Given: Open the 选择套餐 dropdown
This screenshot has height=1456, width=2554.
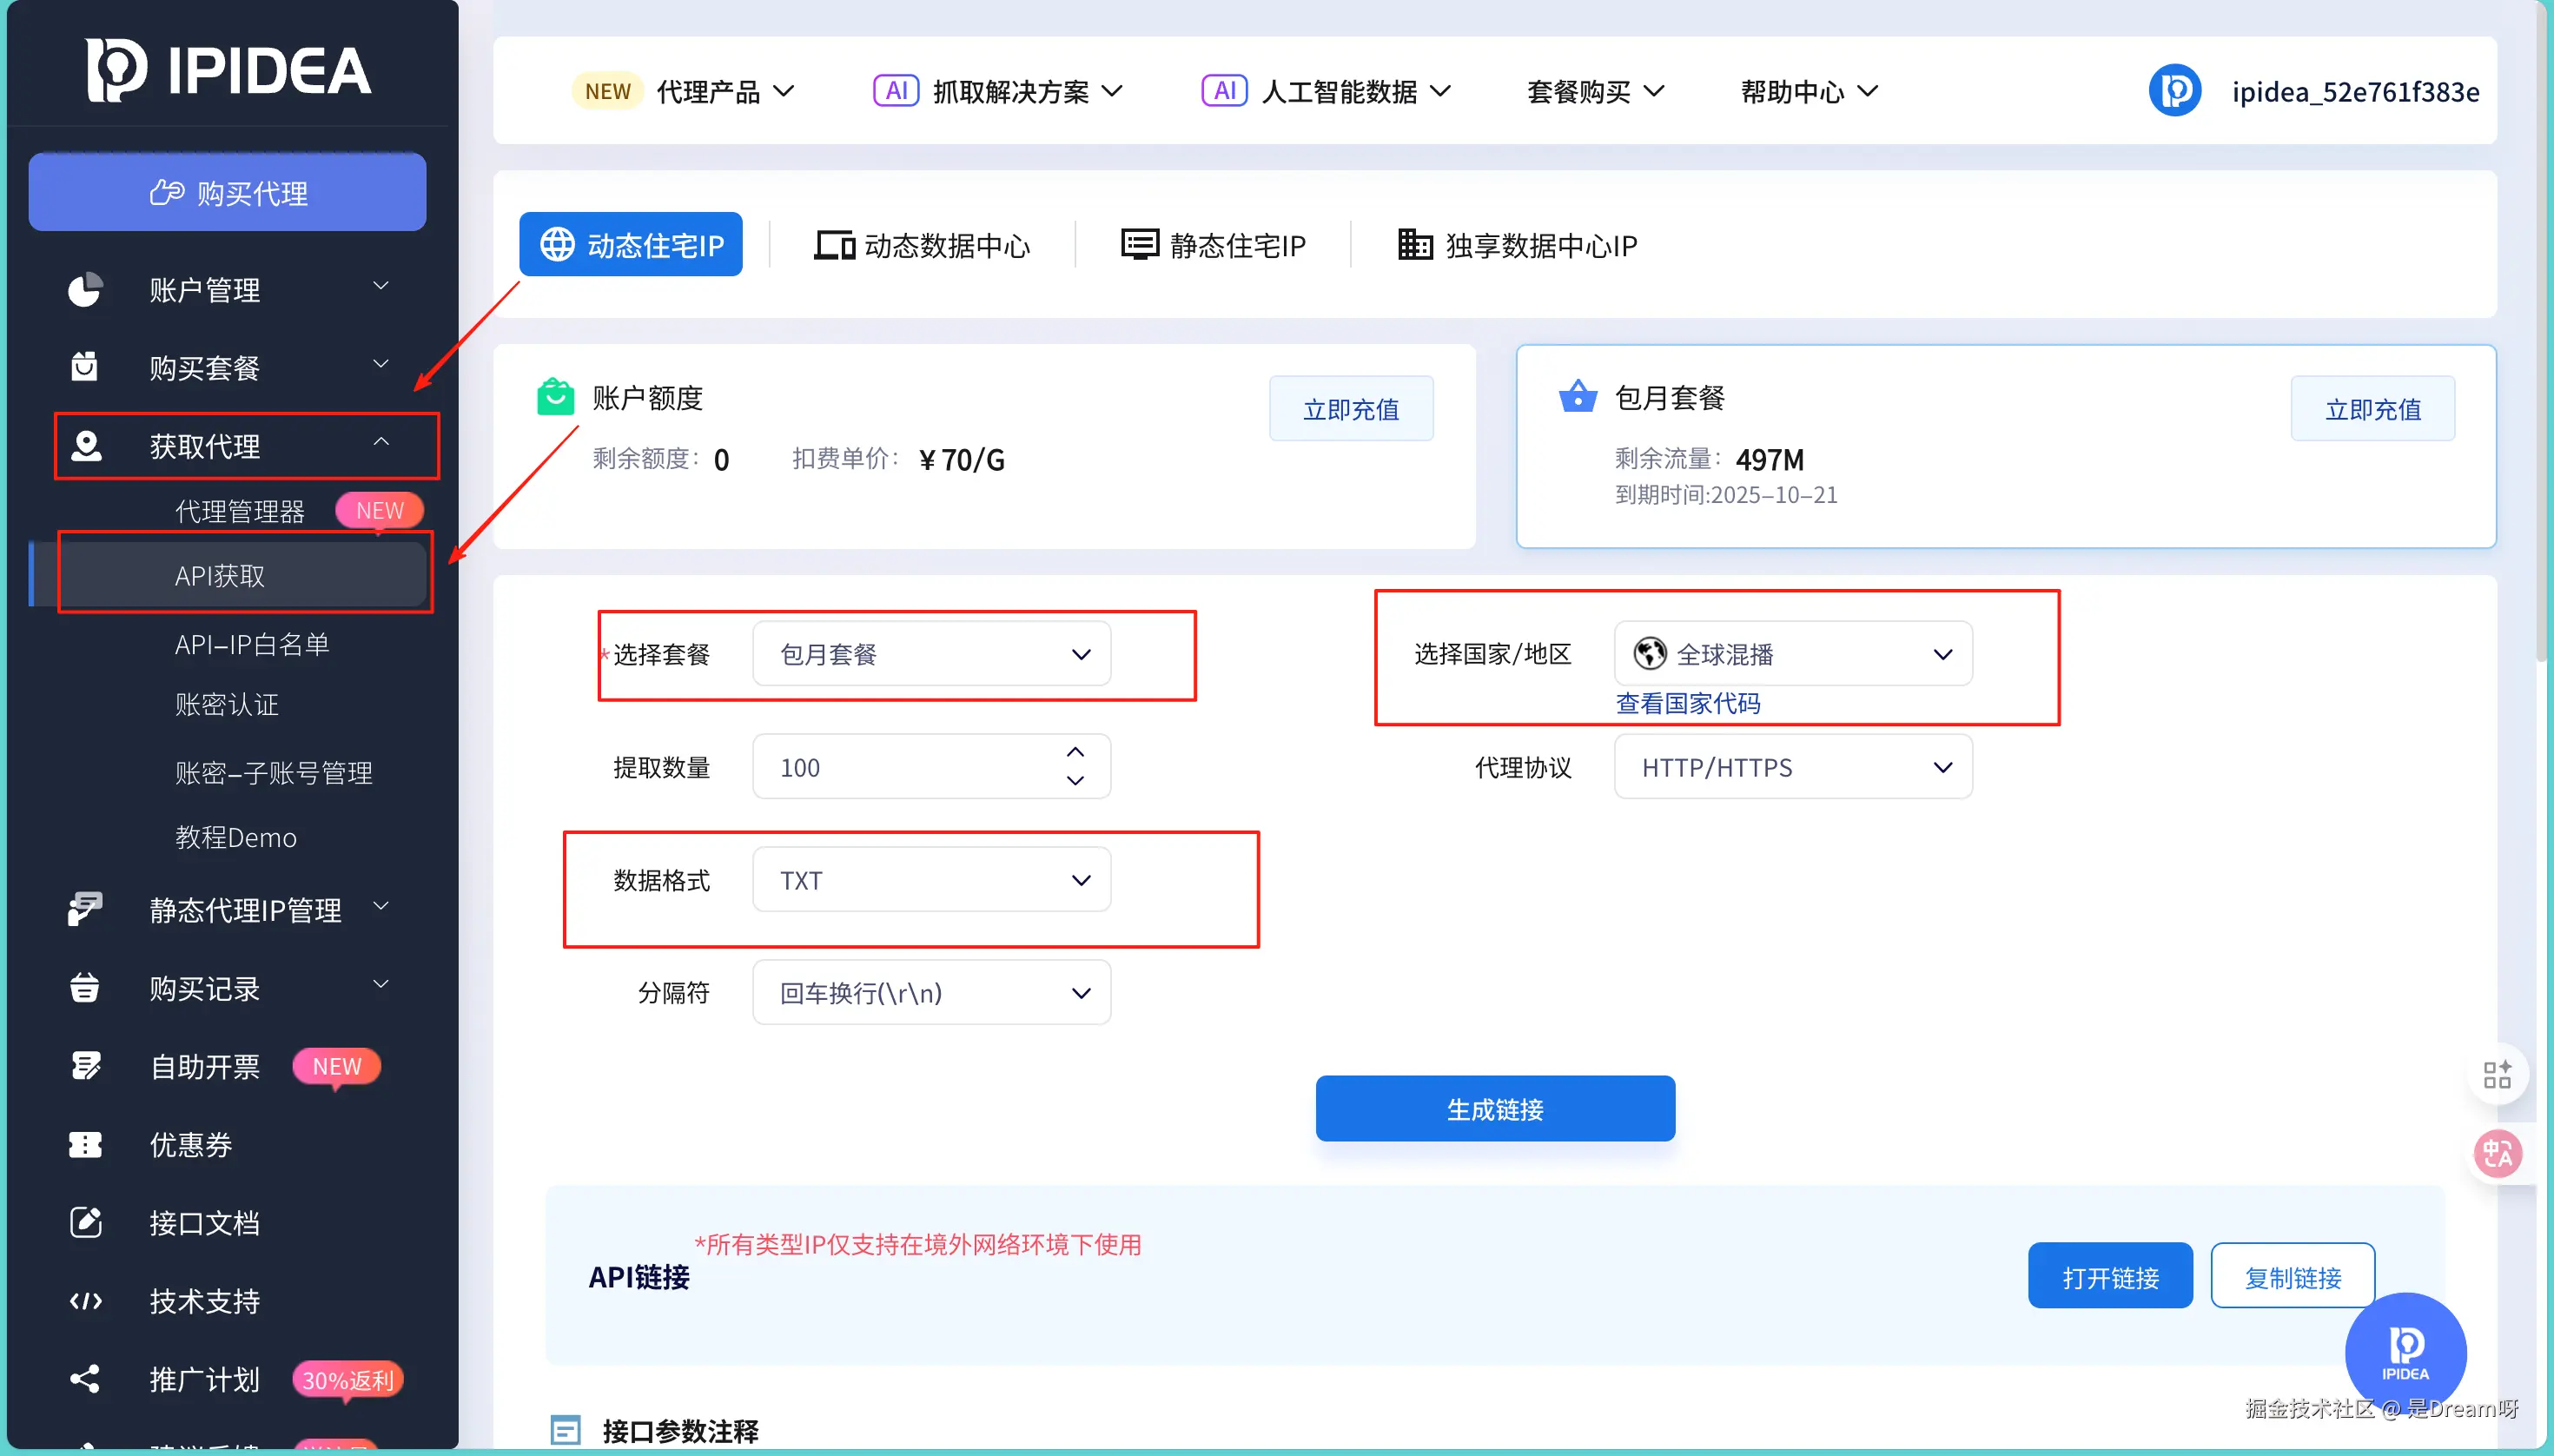Looking at the screenshot, I should click(x=931, y=654).
